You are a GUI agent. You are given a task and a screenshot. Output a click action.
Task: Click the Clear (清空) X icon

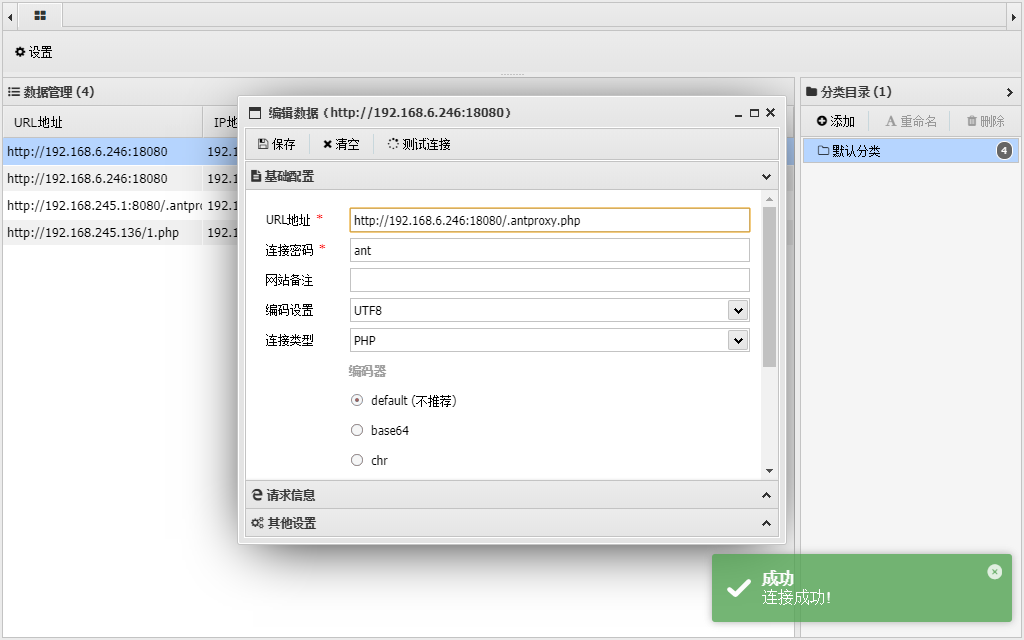327,144
